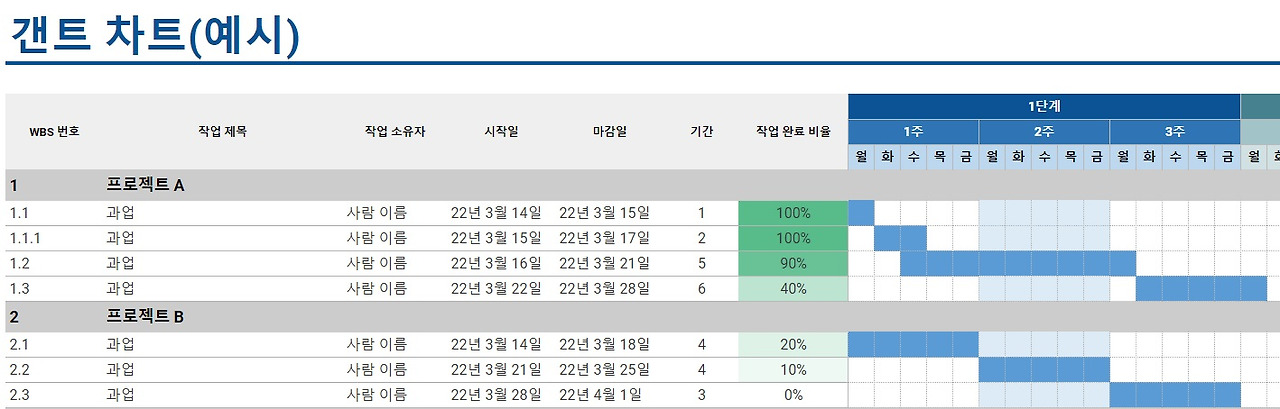Click the Gantt bar in row 1.3
Image resolution: width=1280 pixels, height=409 pixels.
tap(1201, 289)
